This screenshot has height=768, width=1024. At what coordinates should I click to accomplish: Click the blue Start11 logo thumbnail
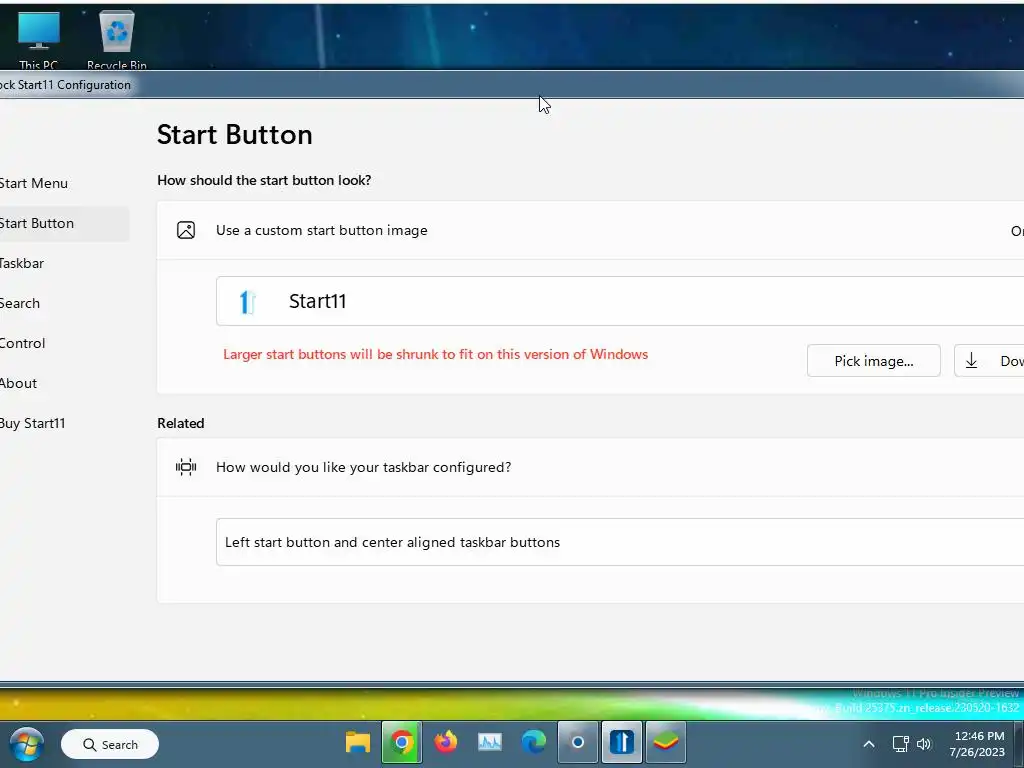click(x=247, y=302)
